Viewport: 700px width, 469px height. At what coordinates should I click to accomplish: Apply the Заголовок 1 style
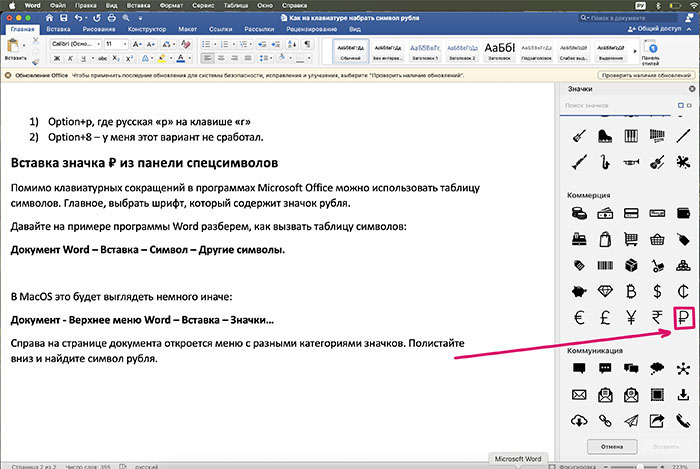(x=425, y=51)
